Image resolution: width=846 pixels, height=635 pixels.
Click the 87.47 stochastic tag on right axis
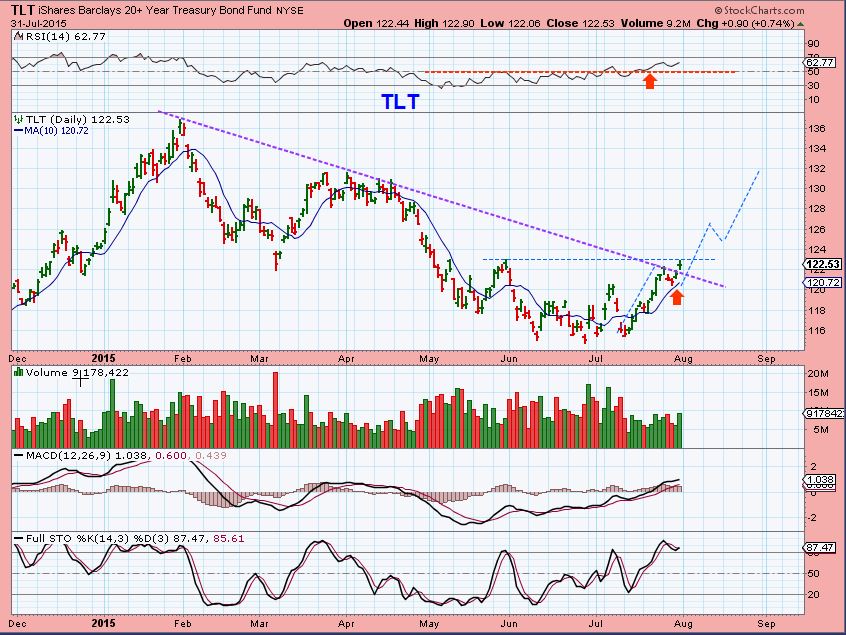coord(820,547)
